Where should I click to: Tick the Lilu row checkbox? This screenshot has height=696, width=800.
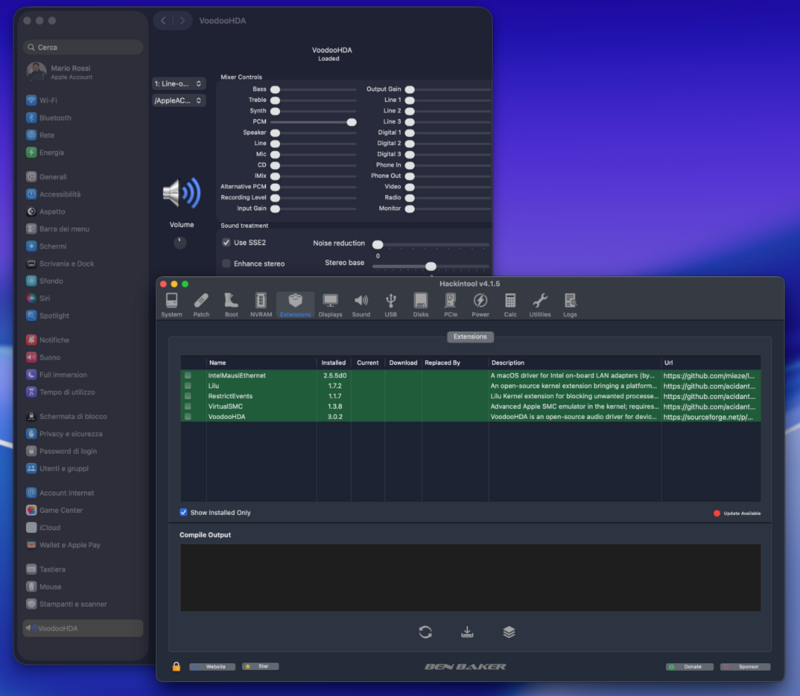(x=188, y=386)
